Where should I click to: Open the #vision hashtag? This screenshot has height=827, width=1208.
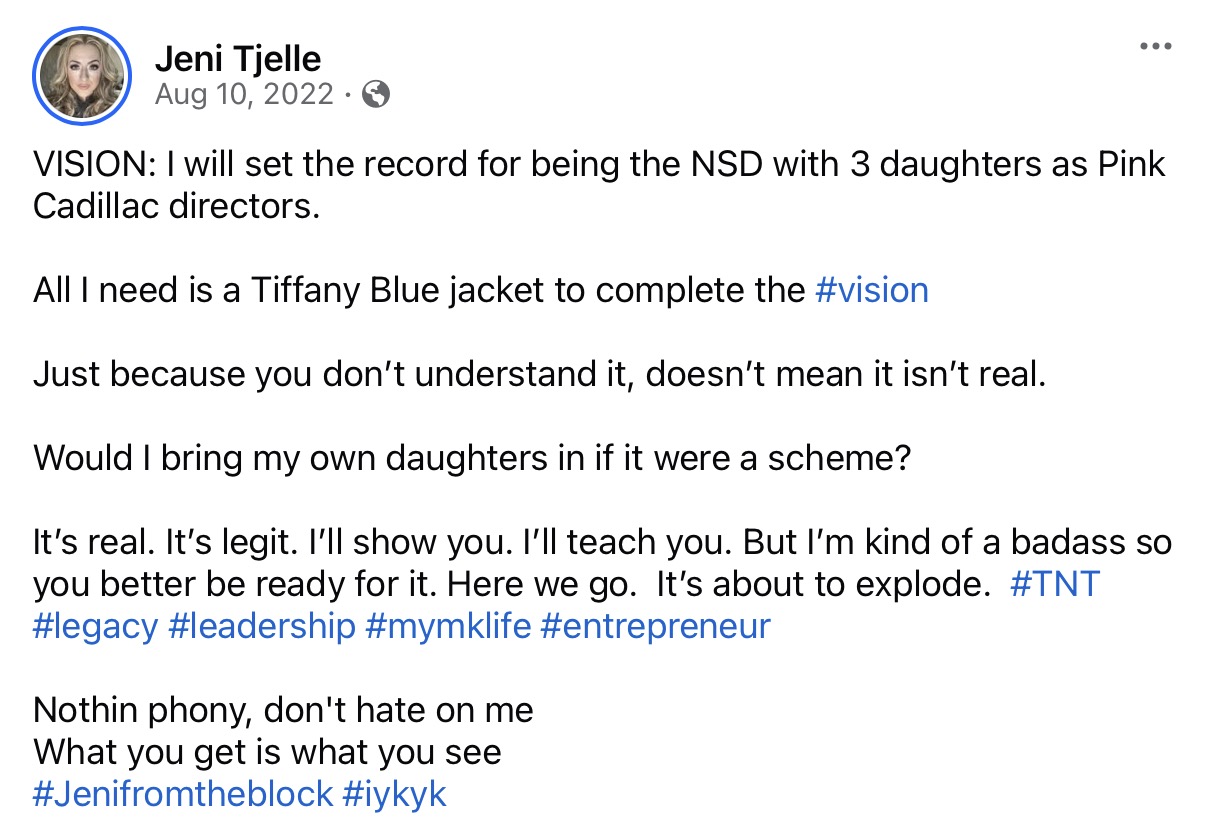point(872,290)
